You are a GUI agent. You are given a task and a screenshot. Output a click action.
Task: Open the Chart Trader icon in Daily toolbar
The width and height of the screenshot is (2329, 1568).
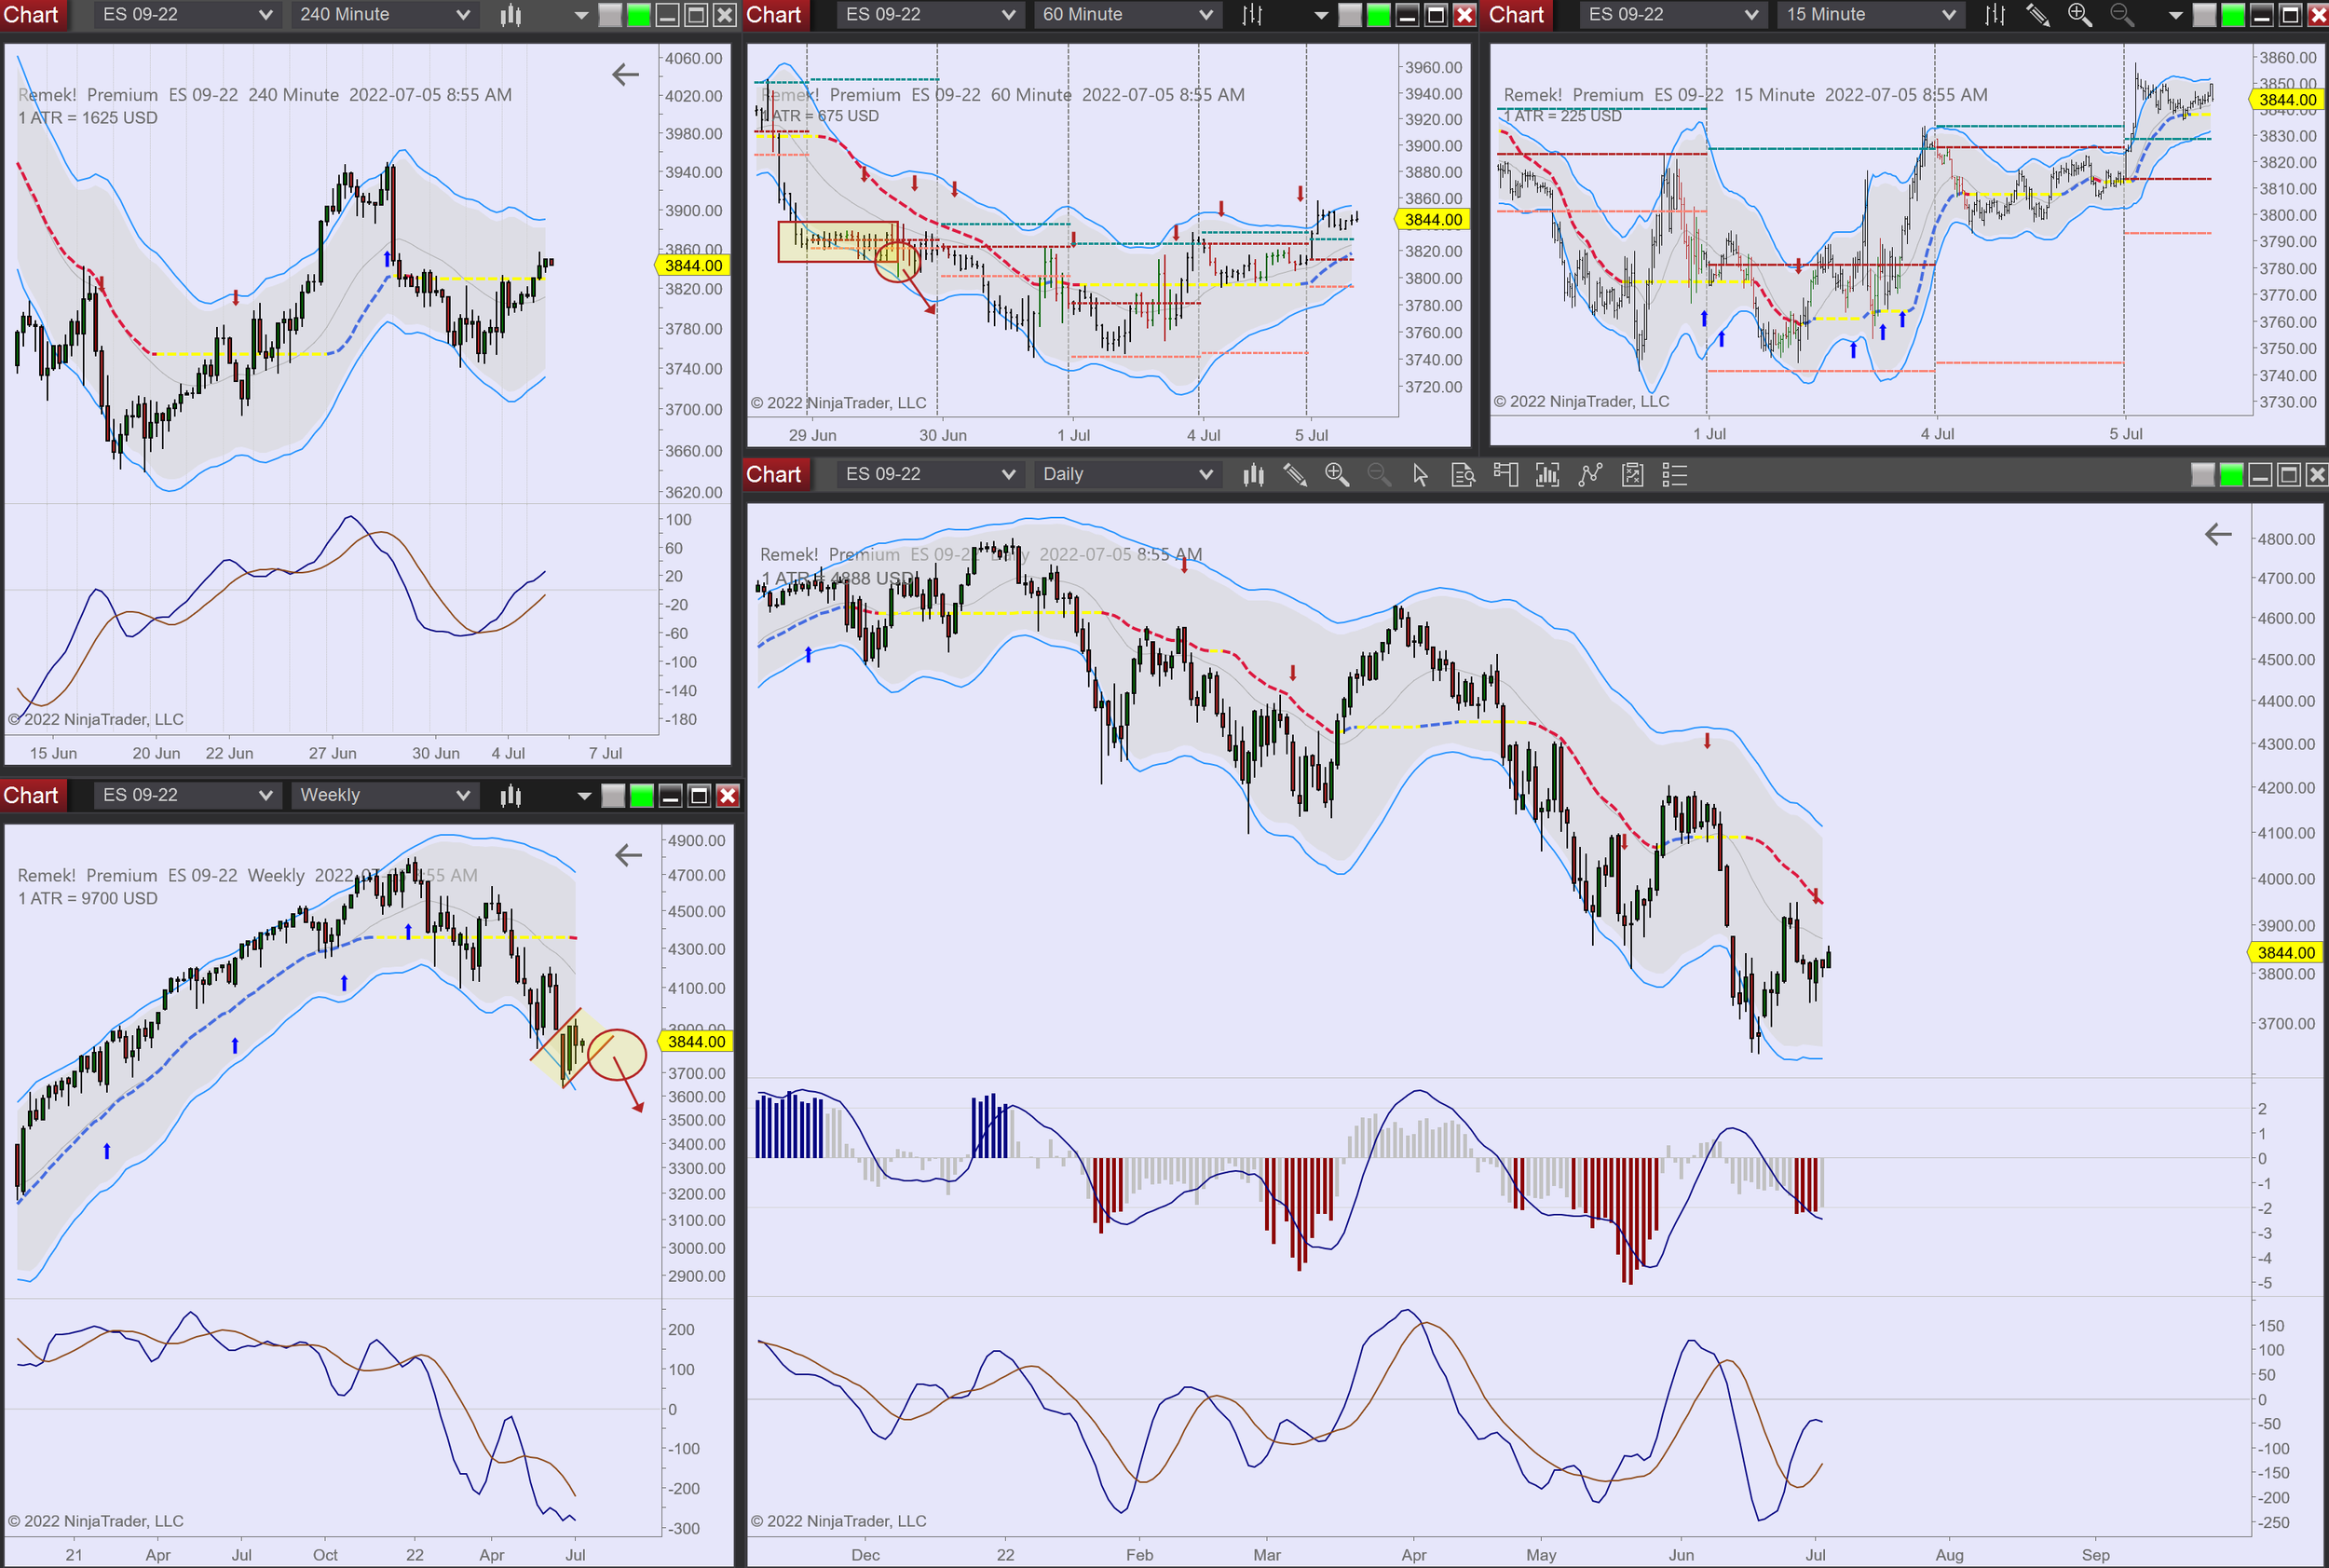coord(1505,475)
